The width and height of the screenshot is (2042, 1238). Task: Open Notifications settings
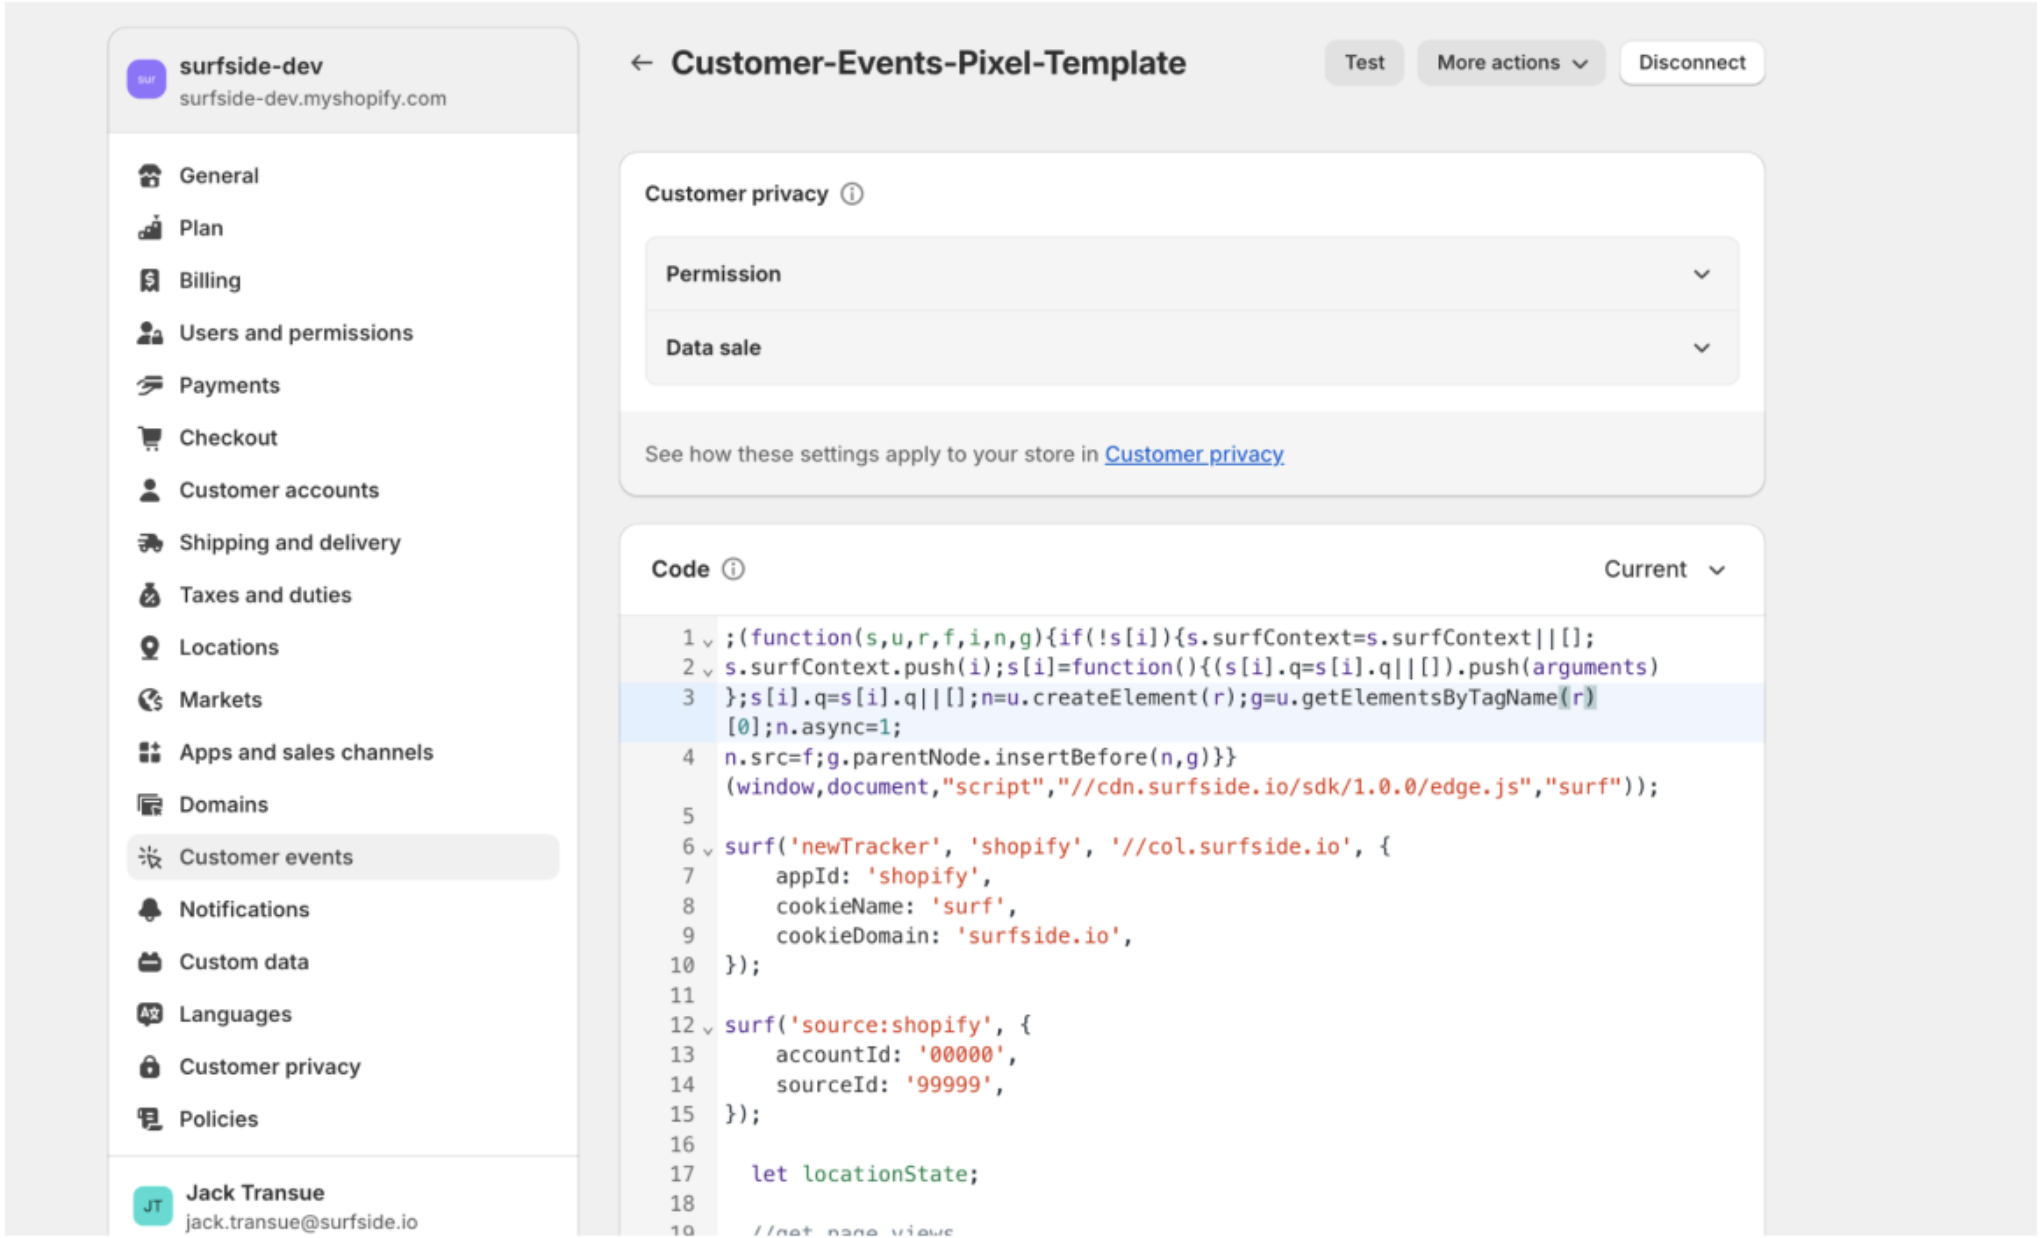(343, 910)
